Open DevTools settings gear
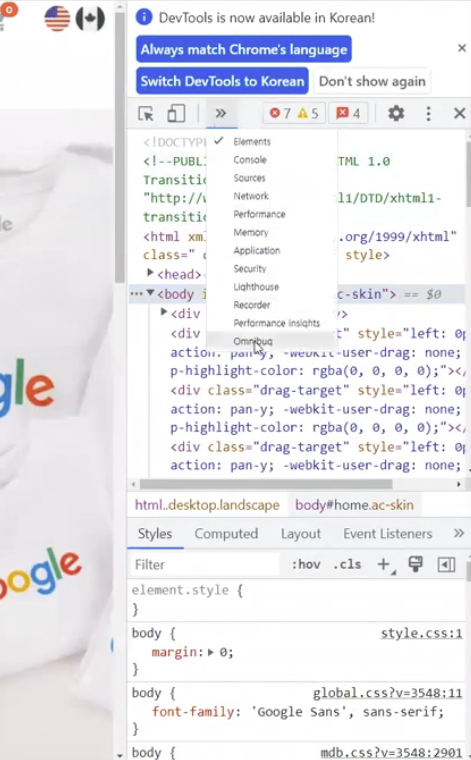This screenshot has height=760, width=471. pos(396,113)
